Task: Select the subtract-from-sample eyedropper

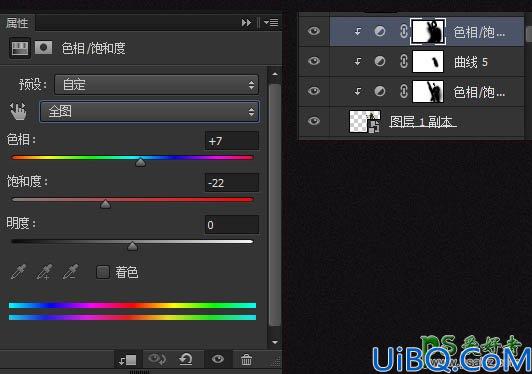Action: tap(71, 272)
